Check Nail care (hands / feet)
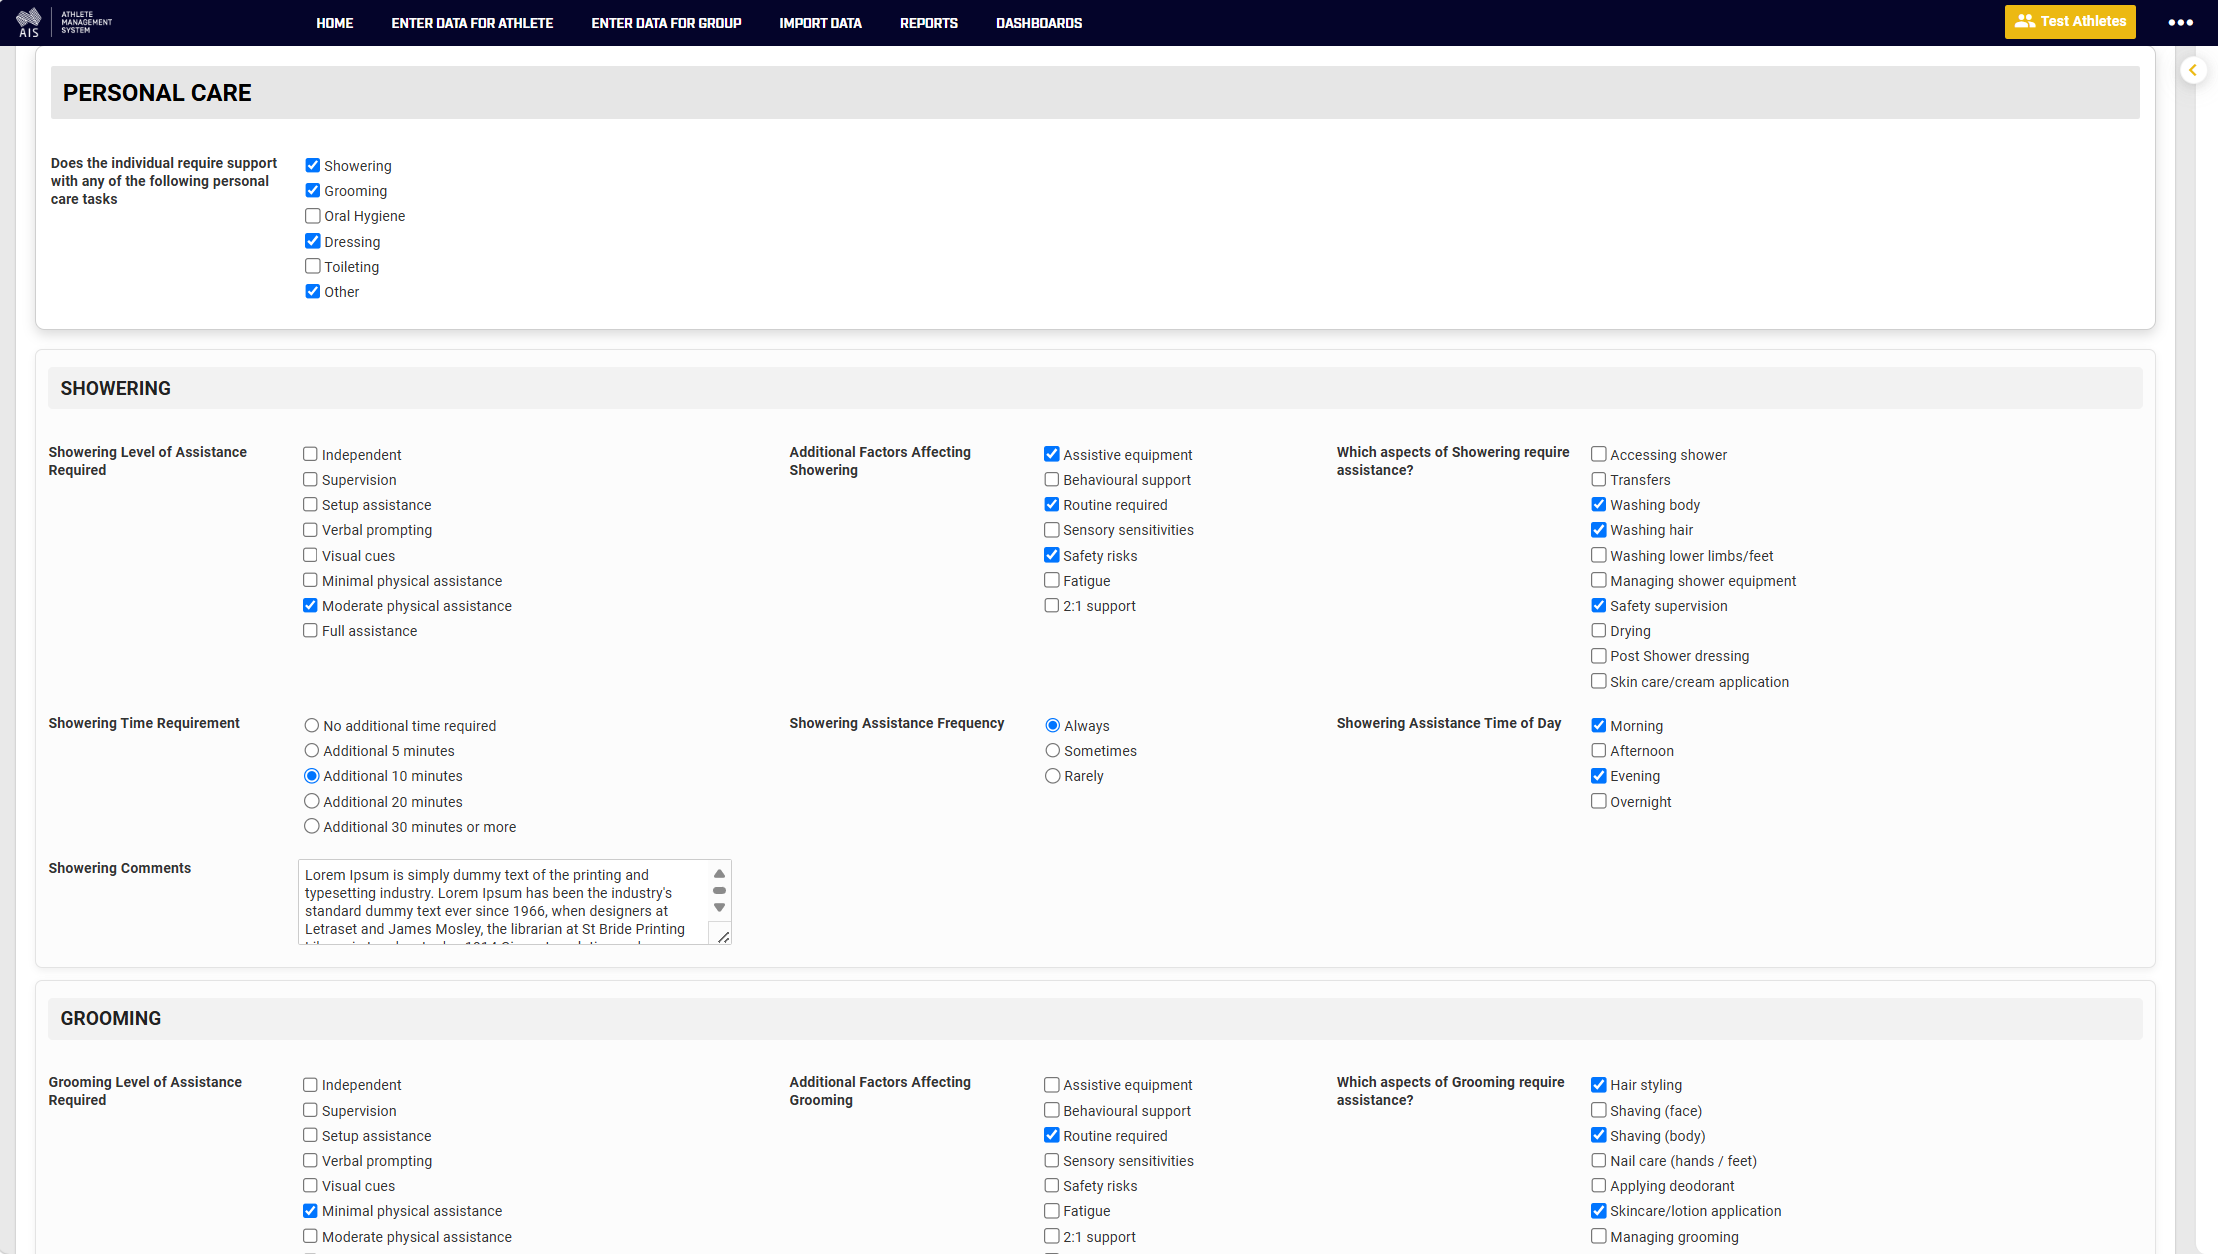 click(1599, 1160)
